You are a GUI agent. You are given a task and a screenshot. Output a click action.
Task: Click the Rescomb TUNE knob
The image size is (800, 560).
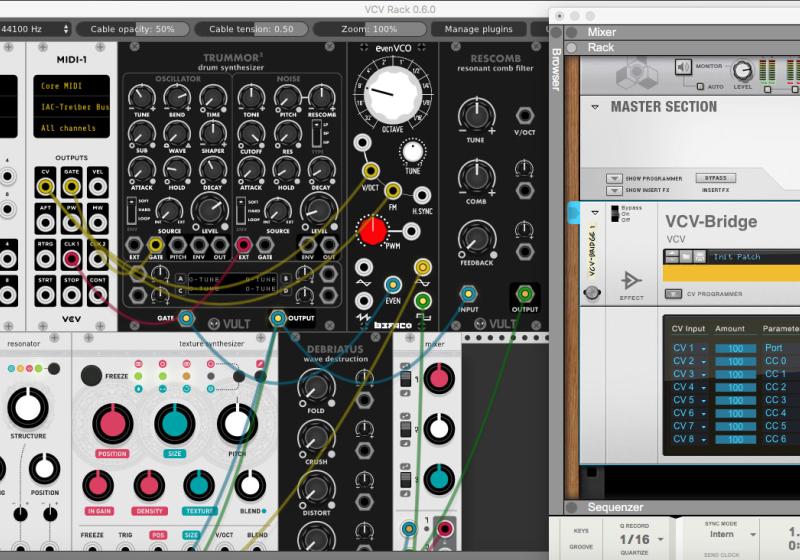pos(476,115)
